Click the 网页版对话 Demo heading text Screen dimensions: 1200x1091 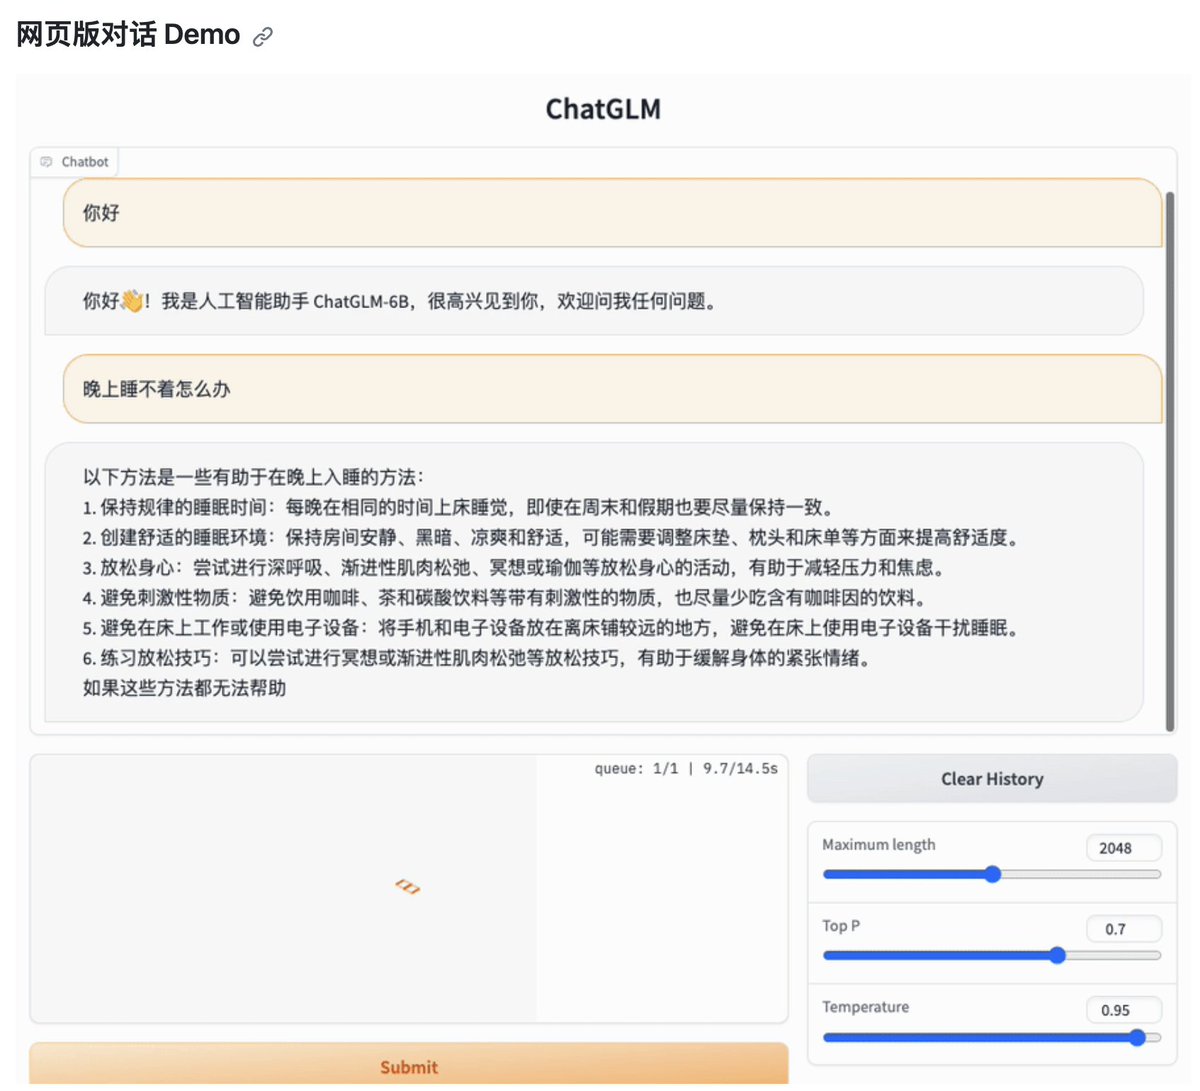click(x=128, y=35)
